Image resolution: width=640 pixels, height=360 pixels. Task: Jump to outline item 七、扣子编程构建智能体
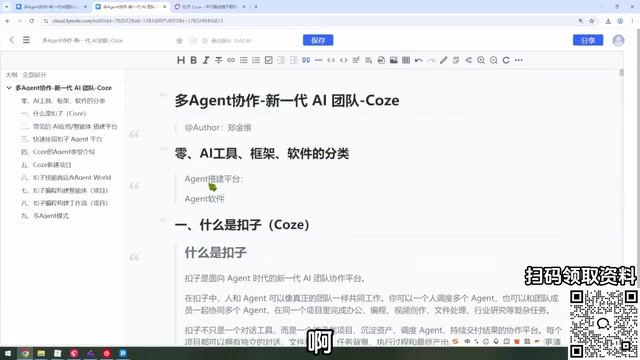pos(64,191)
